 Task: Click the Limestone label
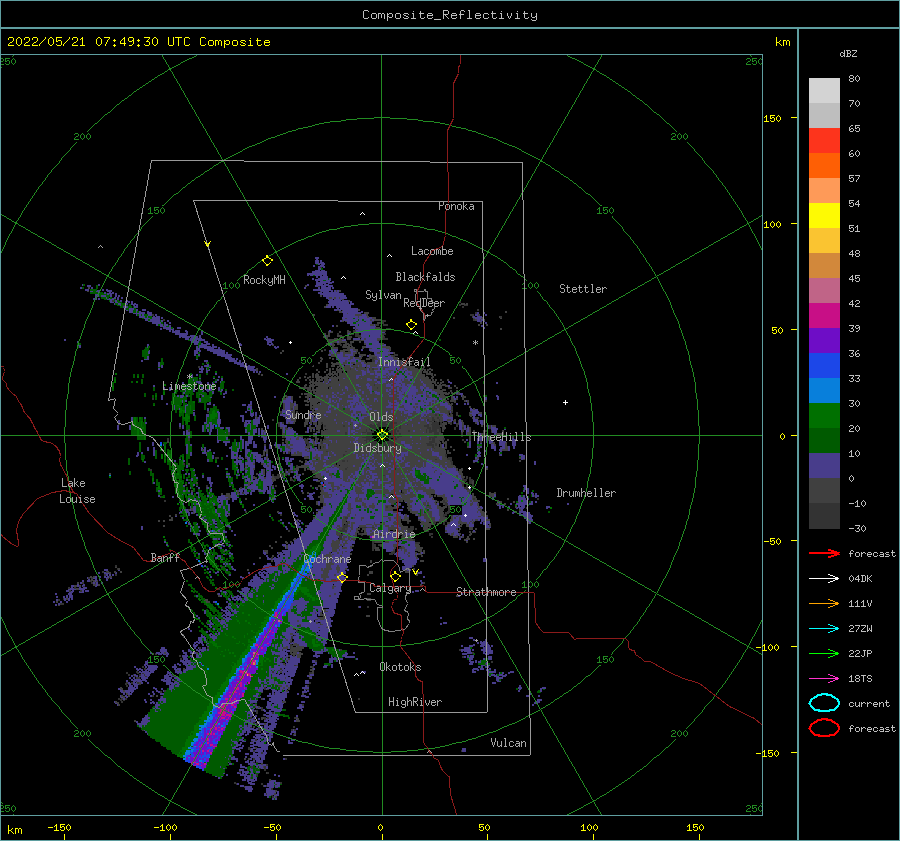pyautogui.click(x=189, y=386)
